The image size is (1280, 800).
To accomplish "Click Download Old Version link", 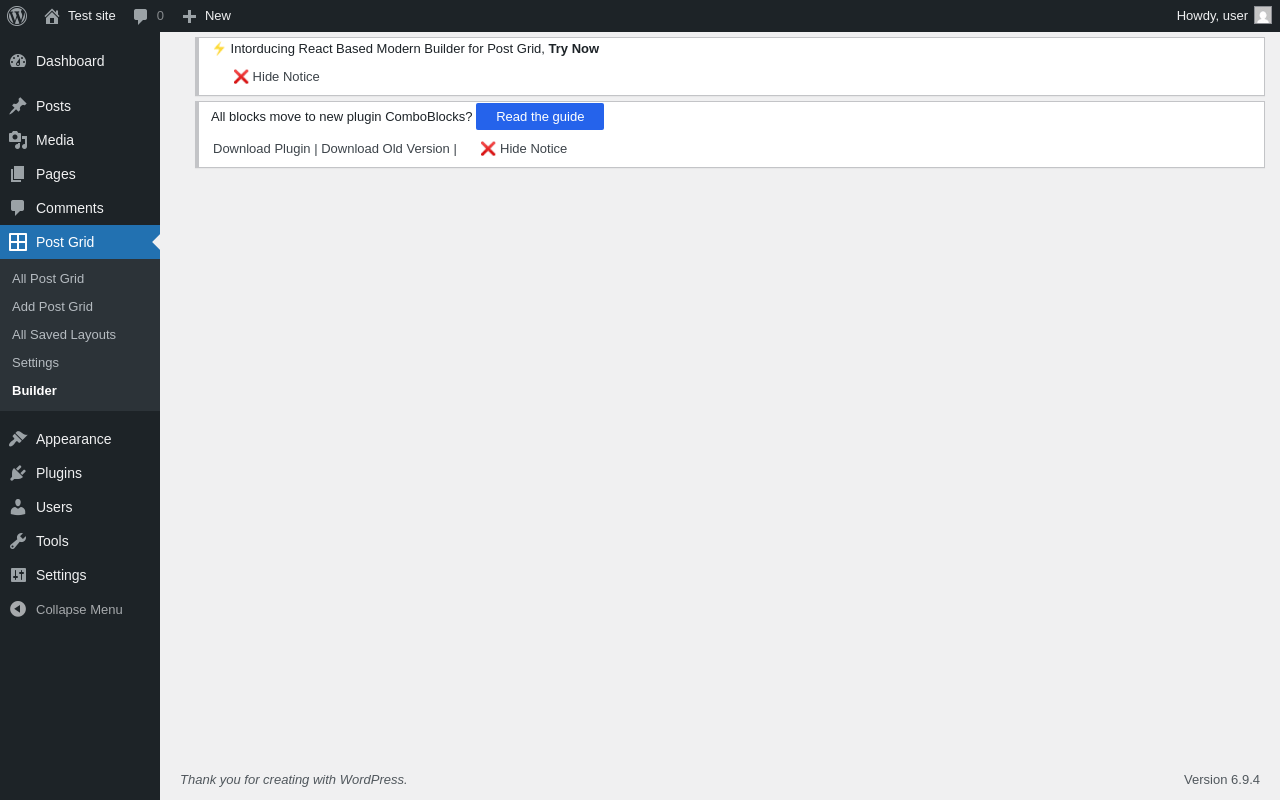I will click(x=385, y=149).
